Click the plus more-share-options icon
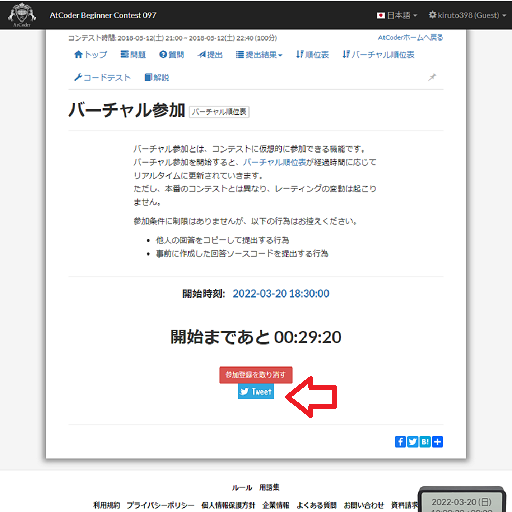512x512 pixels. pos(437,442)
